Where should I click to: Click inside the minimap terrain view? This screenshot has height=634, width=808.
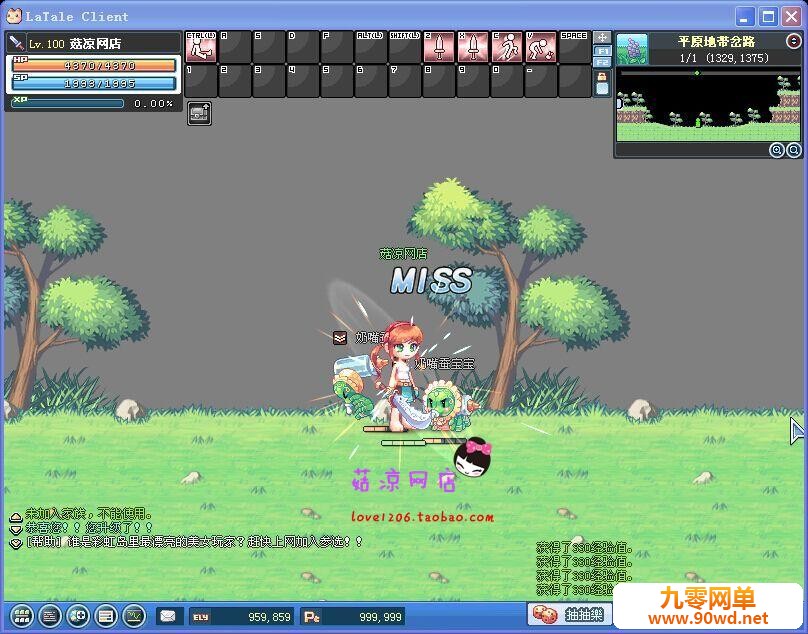tap(708, 105)
